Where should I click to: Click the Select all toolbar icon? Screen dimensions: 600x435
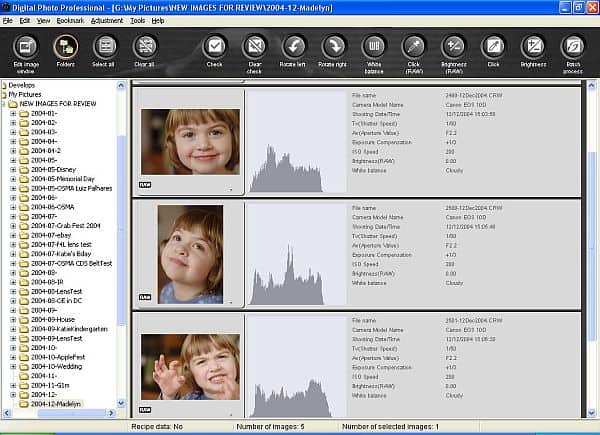(x=104, y=47)
